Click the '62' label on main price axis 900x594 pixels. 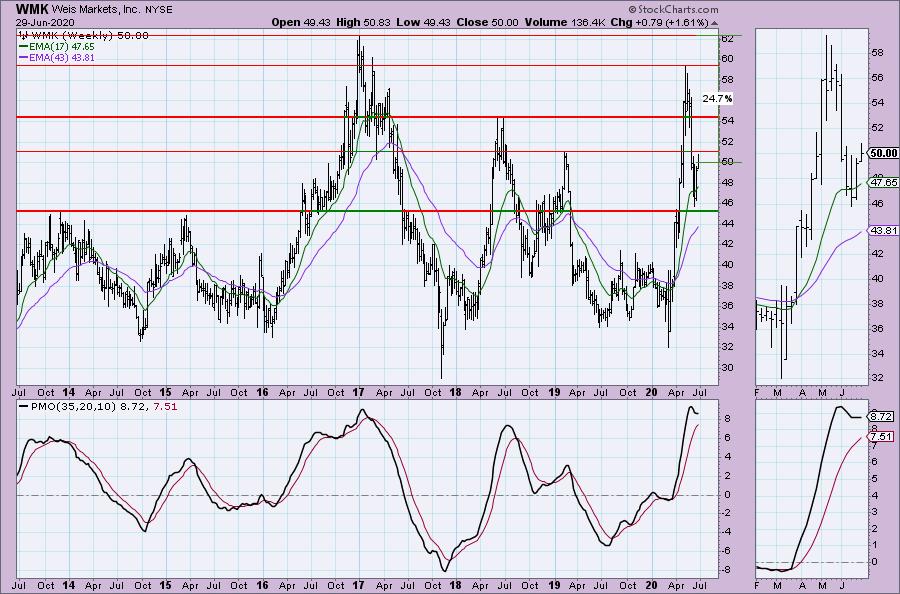click(727, 38)
